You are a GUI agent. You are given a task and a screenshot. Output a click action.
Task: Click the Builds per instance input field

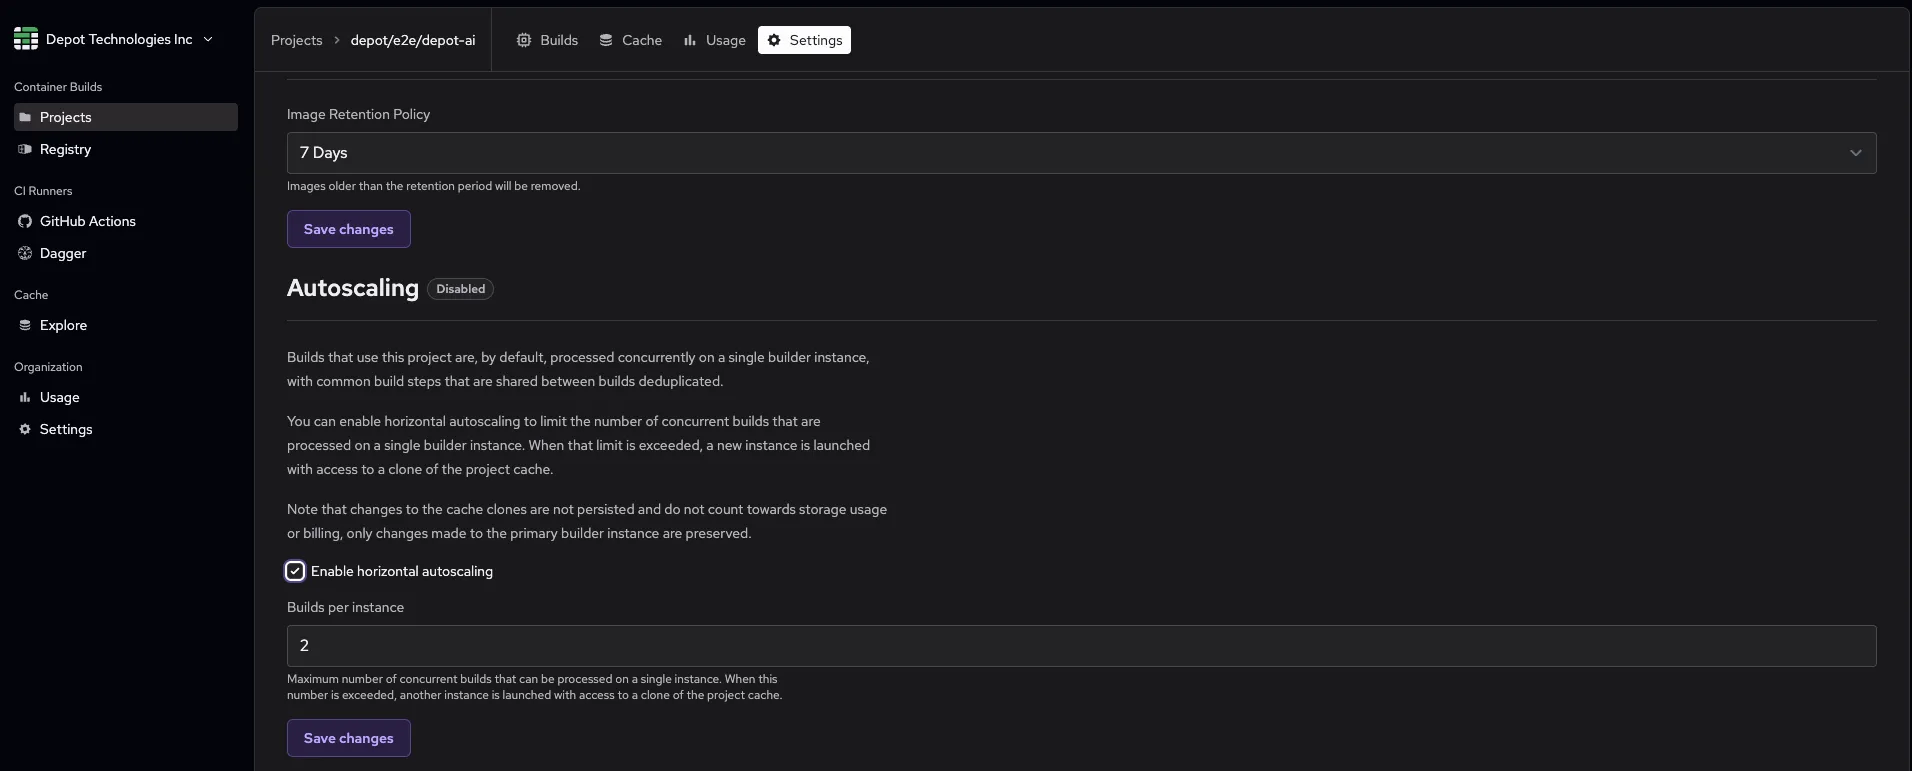pos(1080,646)
